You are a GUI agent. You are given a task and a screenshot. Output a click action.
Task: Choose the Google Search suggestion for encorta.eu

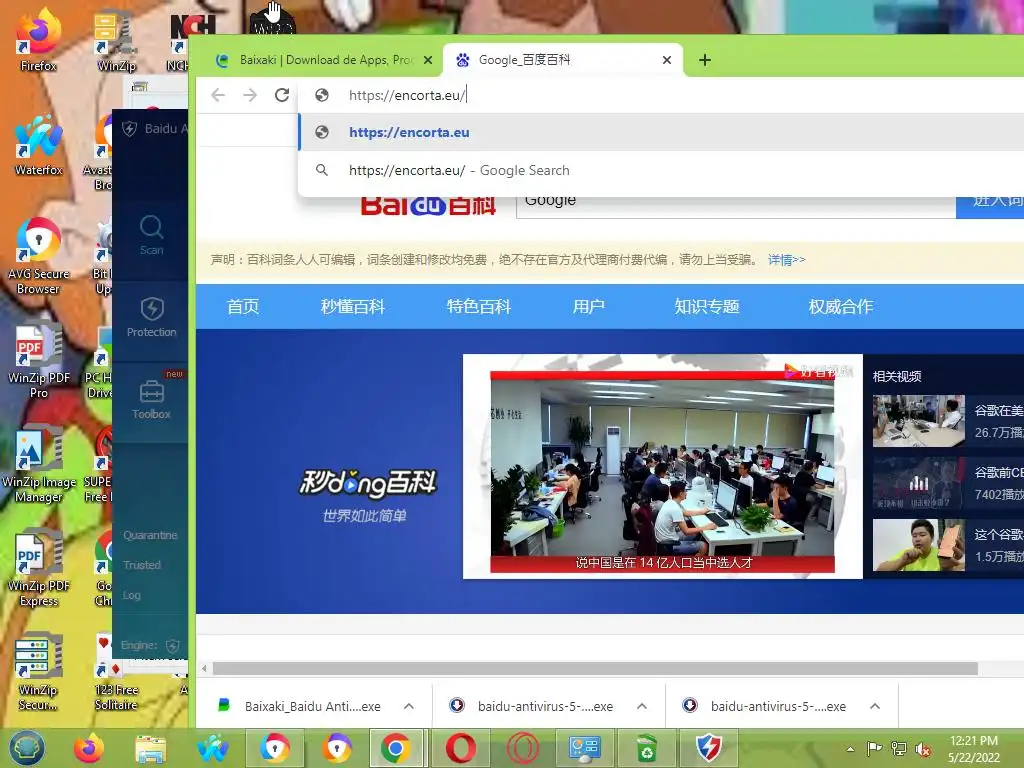(661, 170)
